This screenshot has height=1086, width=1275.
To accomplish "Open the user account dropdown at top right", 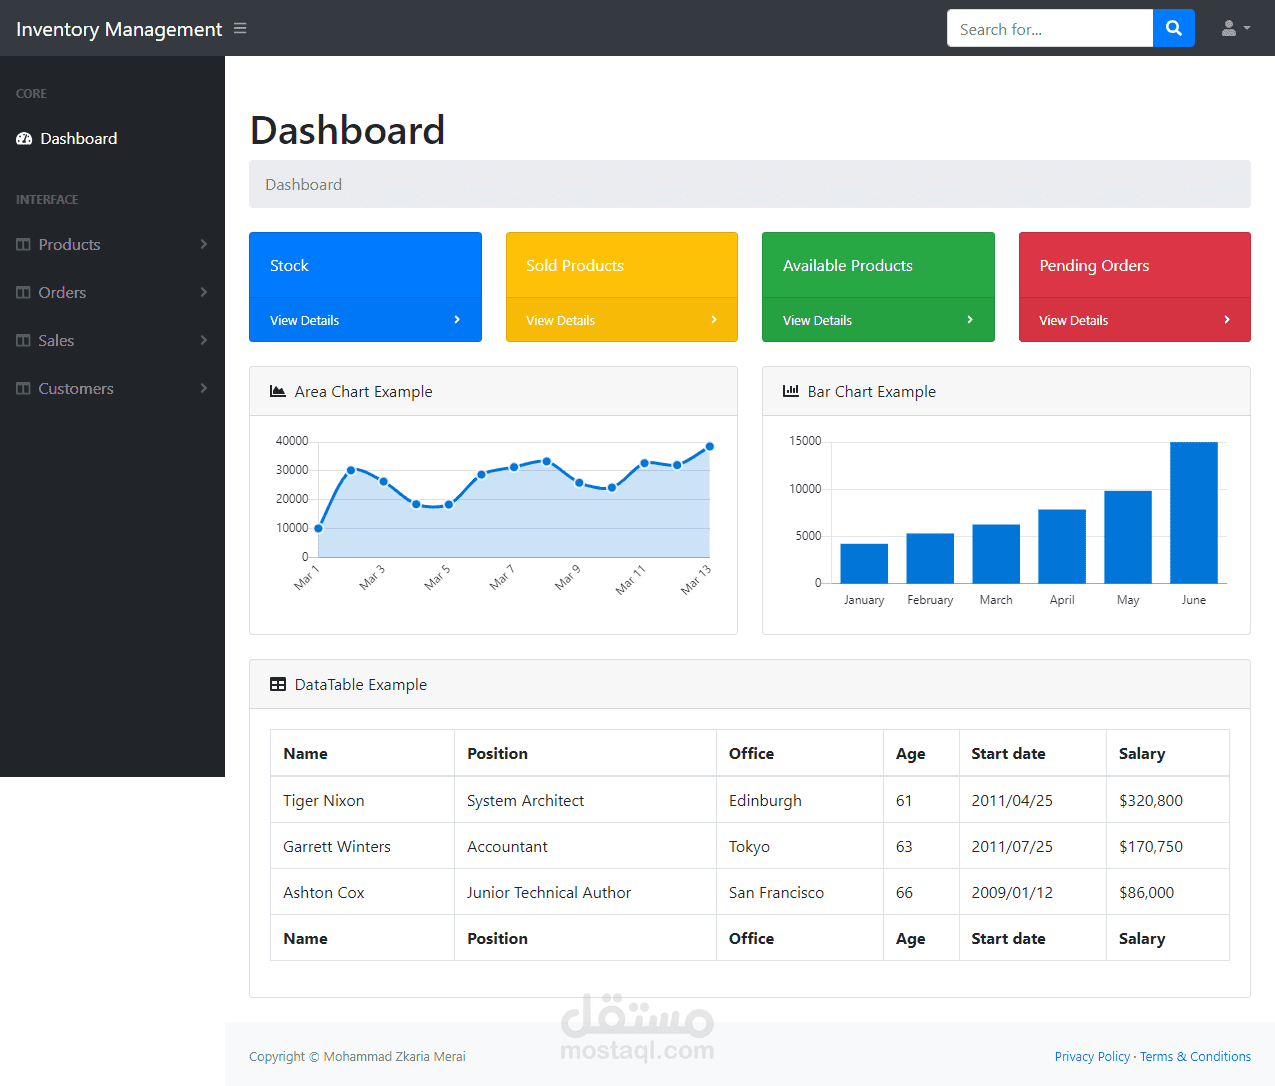I will point(1235,28).
